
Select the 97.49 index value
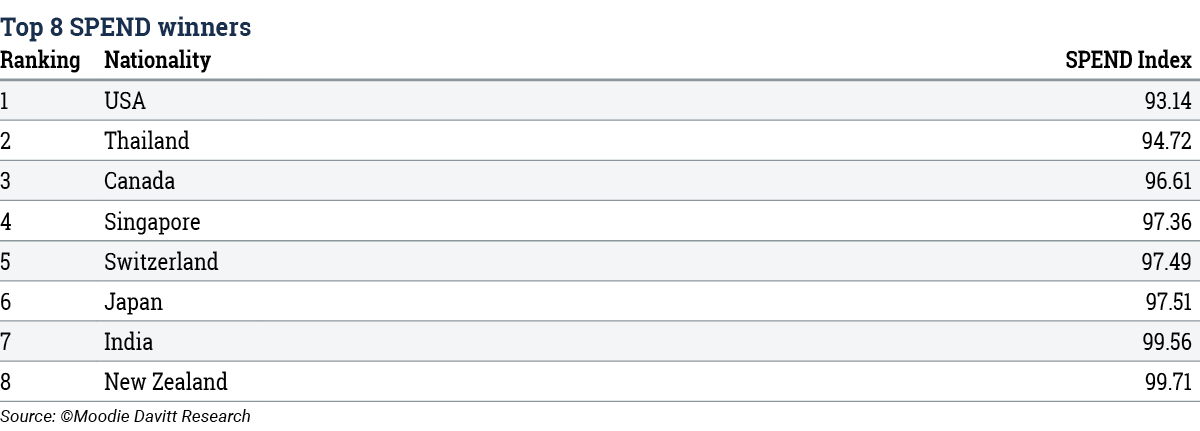click(x=1167, y=262)
